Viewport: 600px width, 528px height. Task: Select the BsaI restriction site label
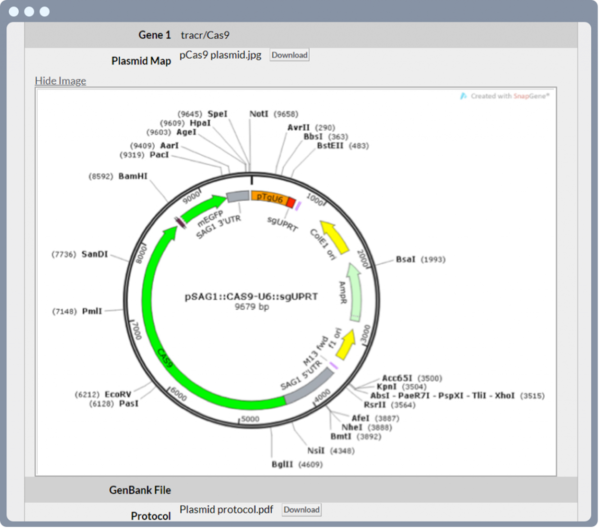click(405, 259)
